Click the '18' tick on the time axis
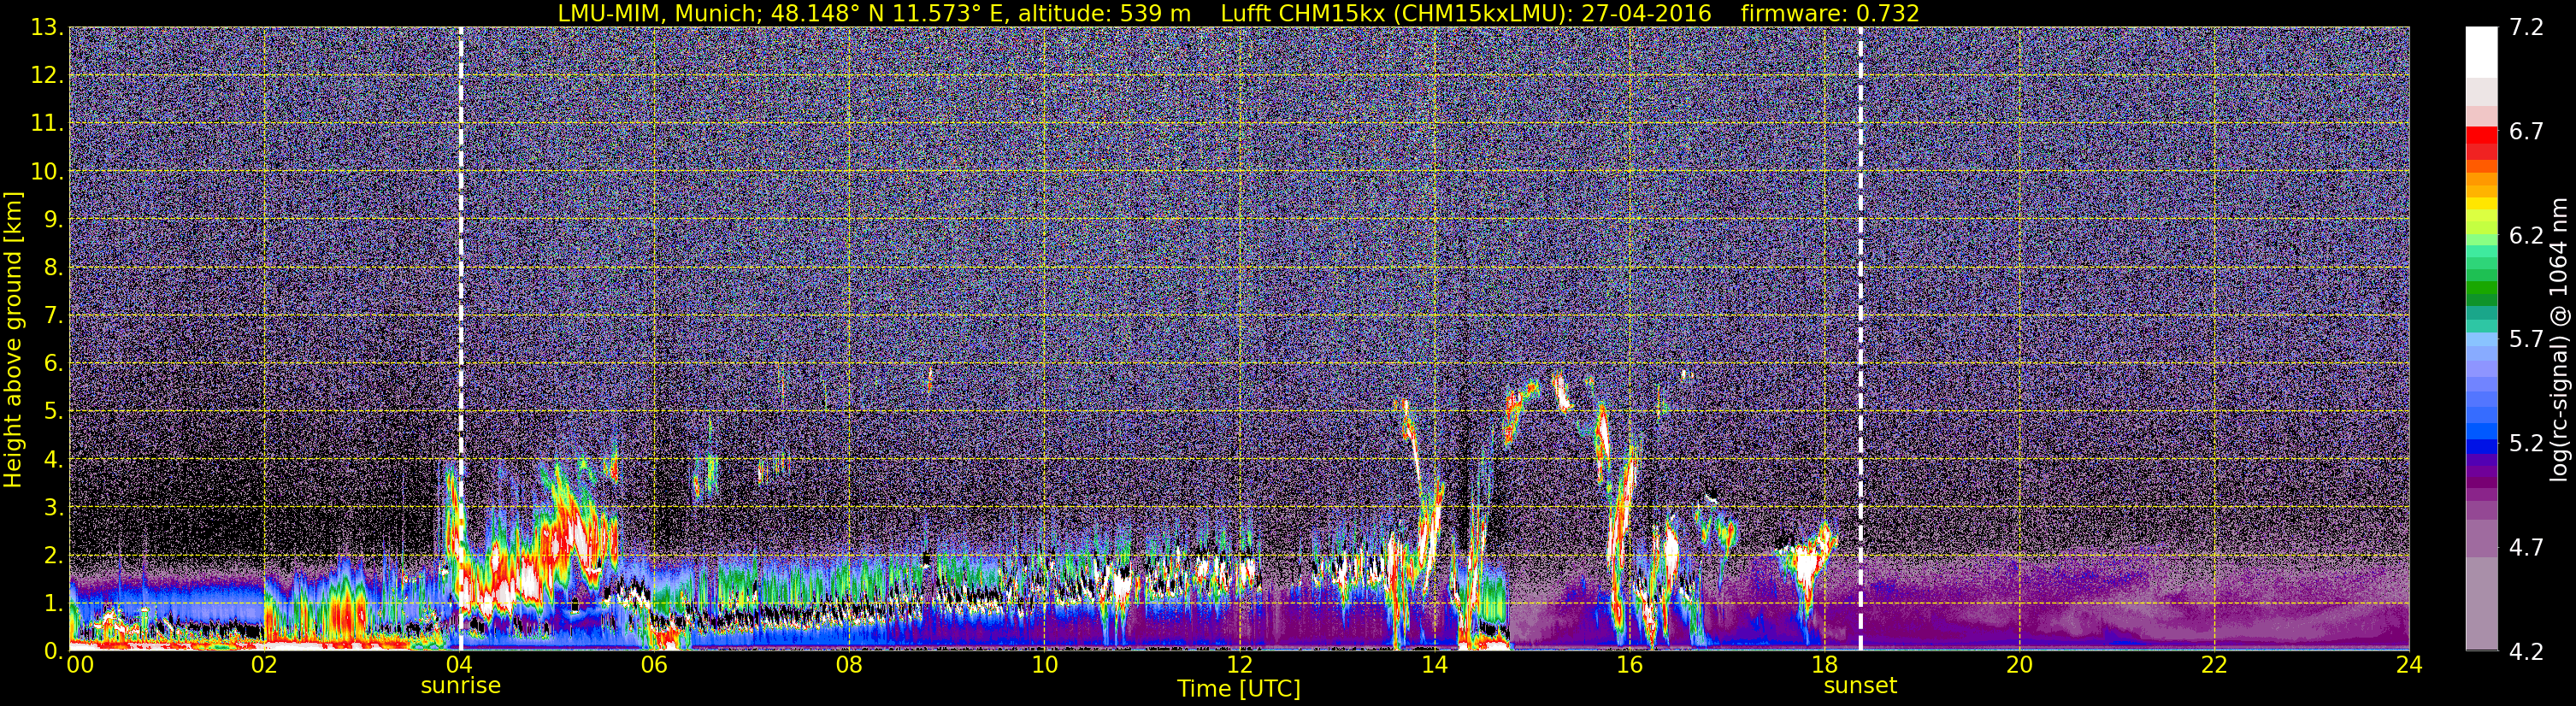 (x=1824, y=665)
